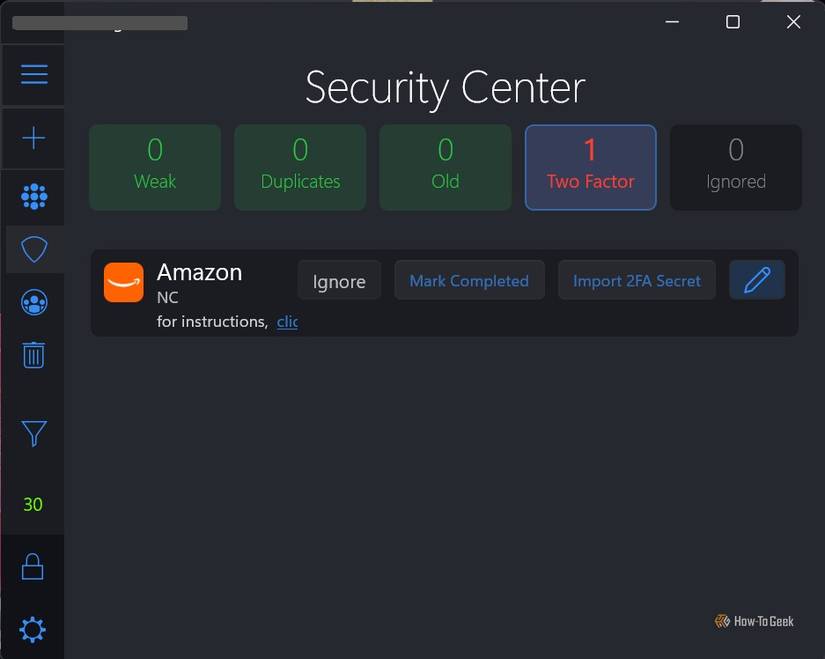
Task: Close the application window
Action: point(793,22)
